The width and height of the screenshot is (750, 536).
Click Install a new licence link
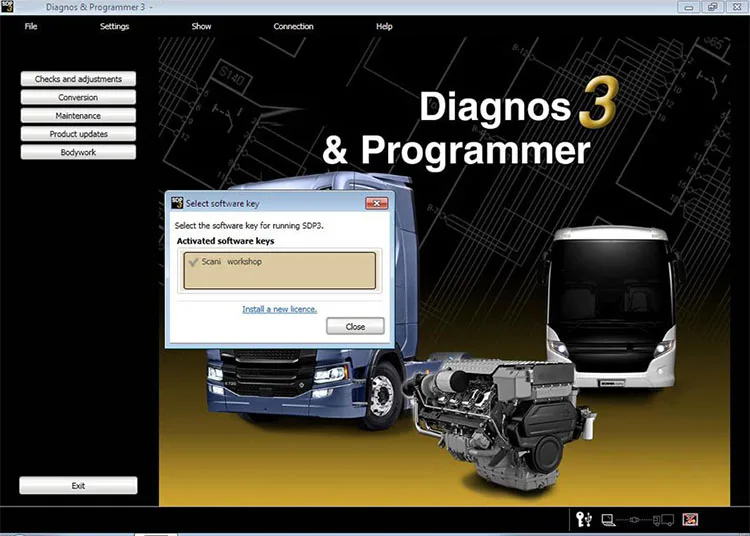279,309
